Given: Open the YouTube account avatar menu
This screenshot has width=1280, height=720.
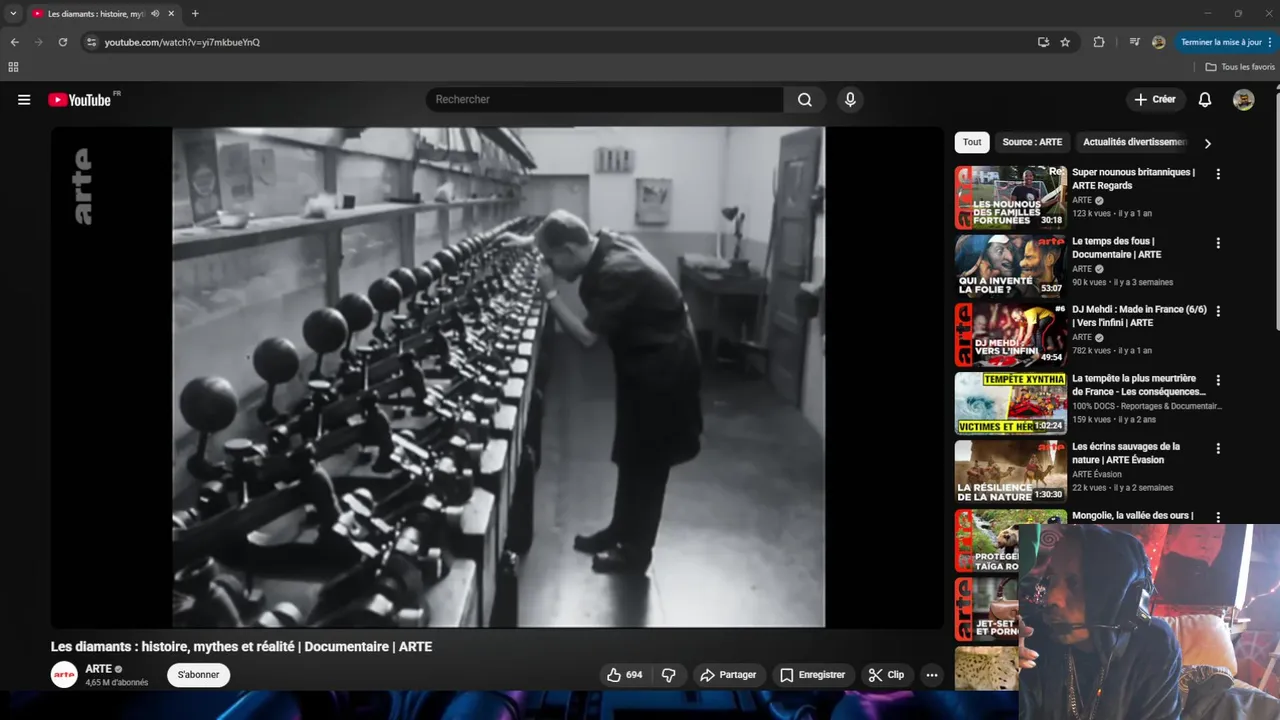Looking at the screenshot, I should 1244,100.
